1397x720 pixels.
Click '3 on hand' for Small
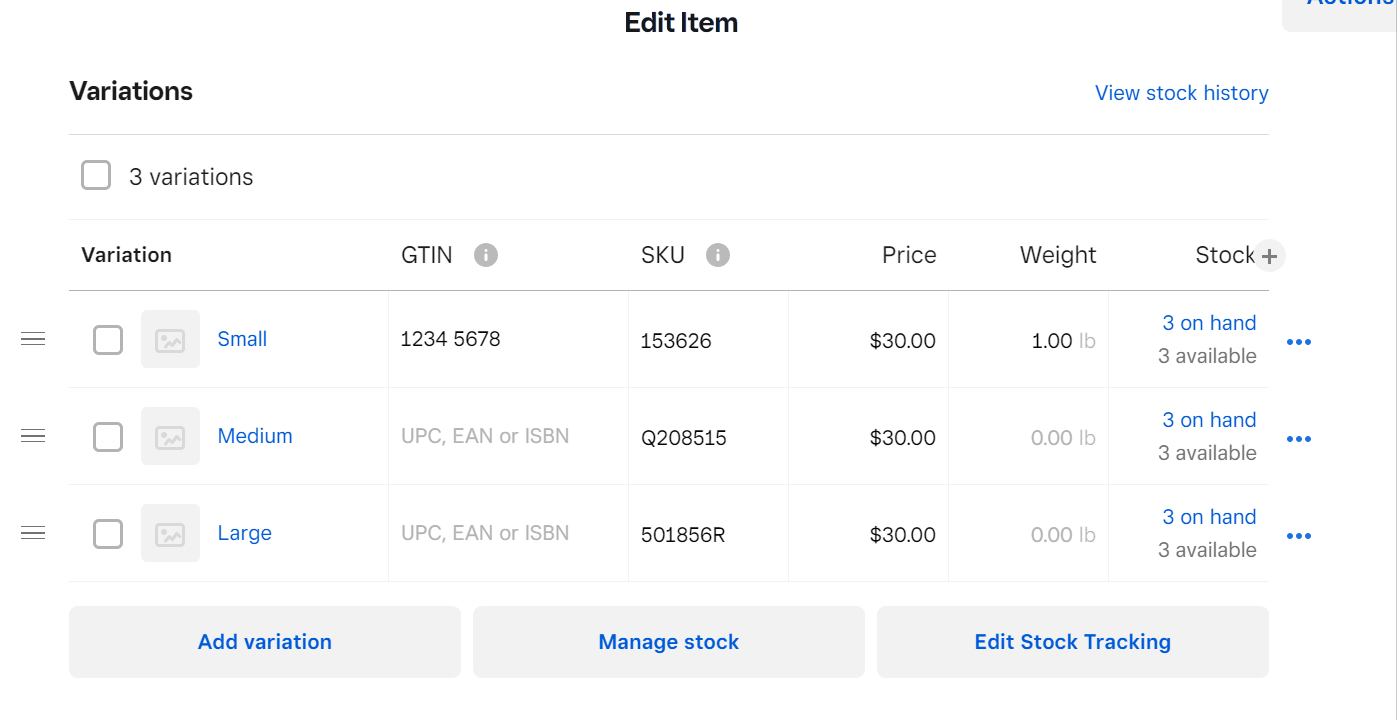coord(1209,323)
